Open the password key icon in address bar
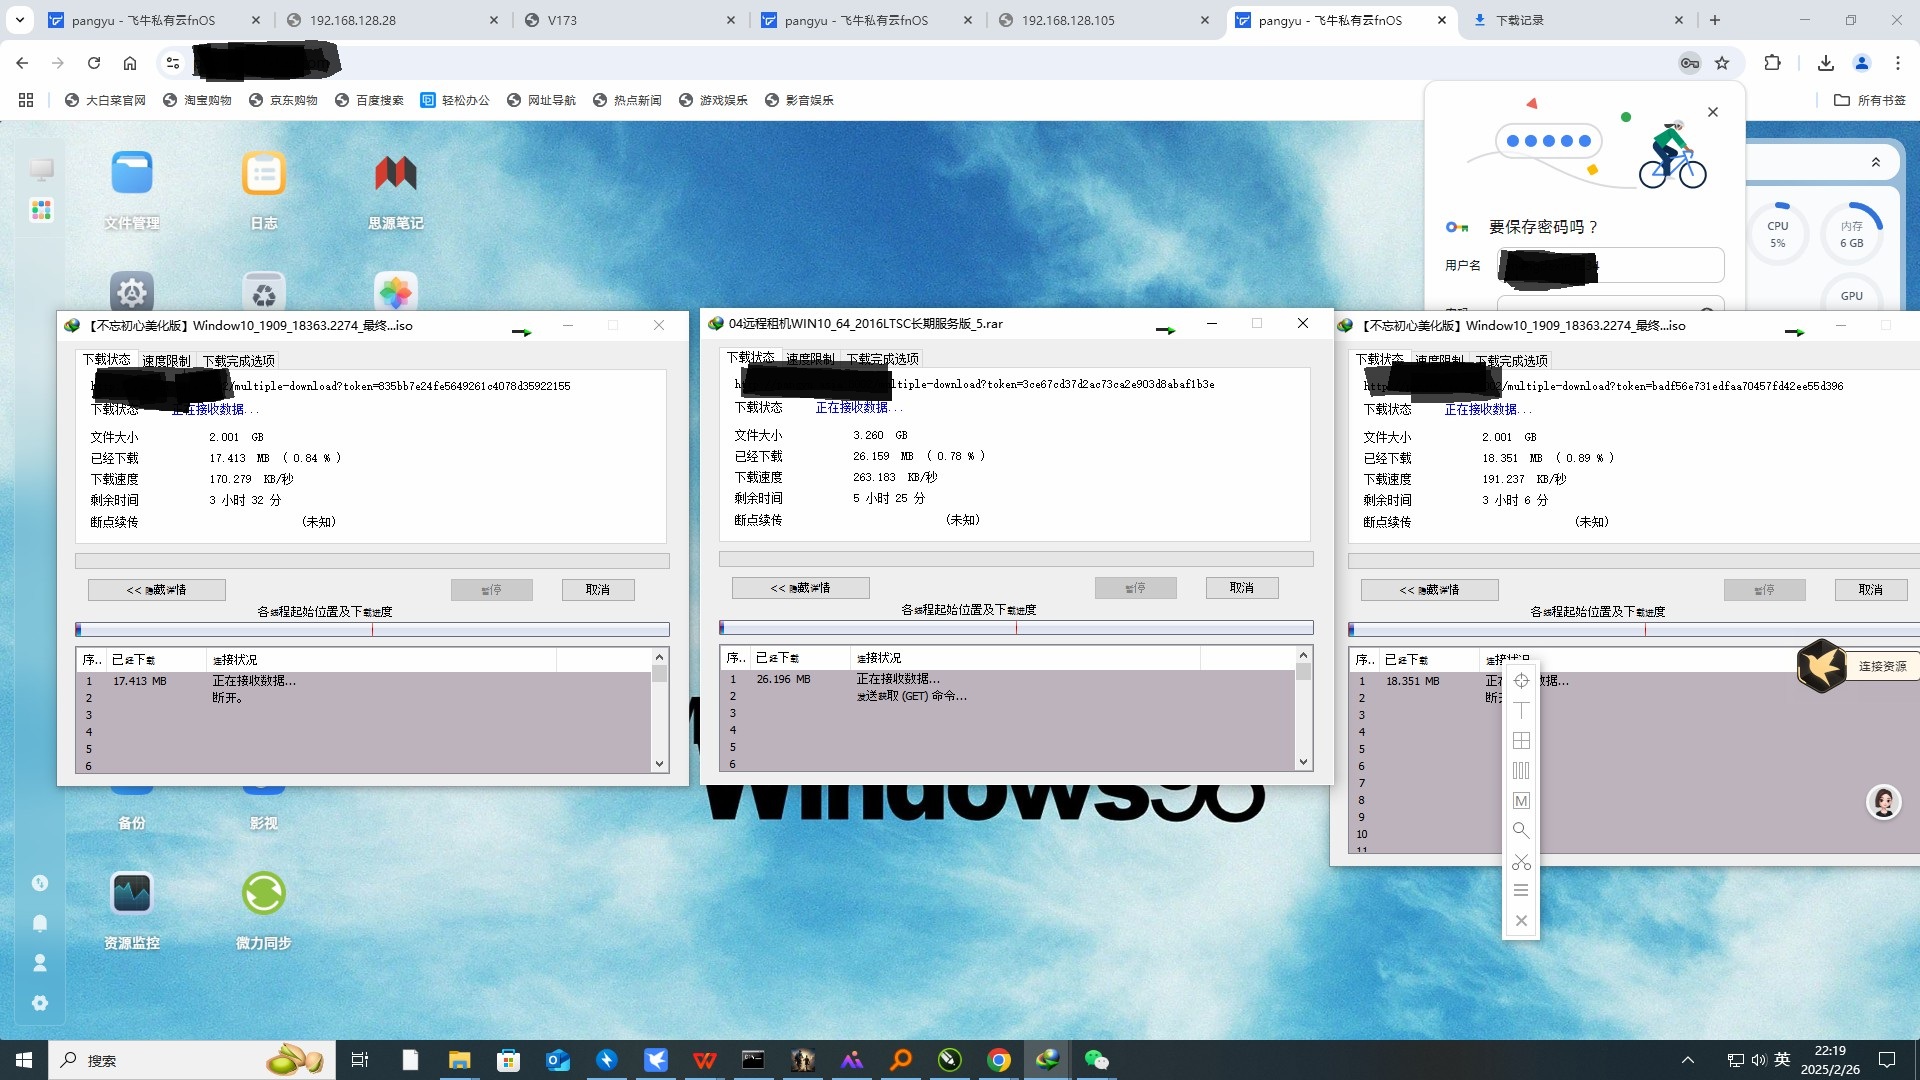This screenshot has width=1920, height=1080. (x=1689, y=63)
